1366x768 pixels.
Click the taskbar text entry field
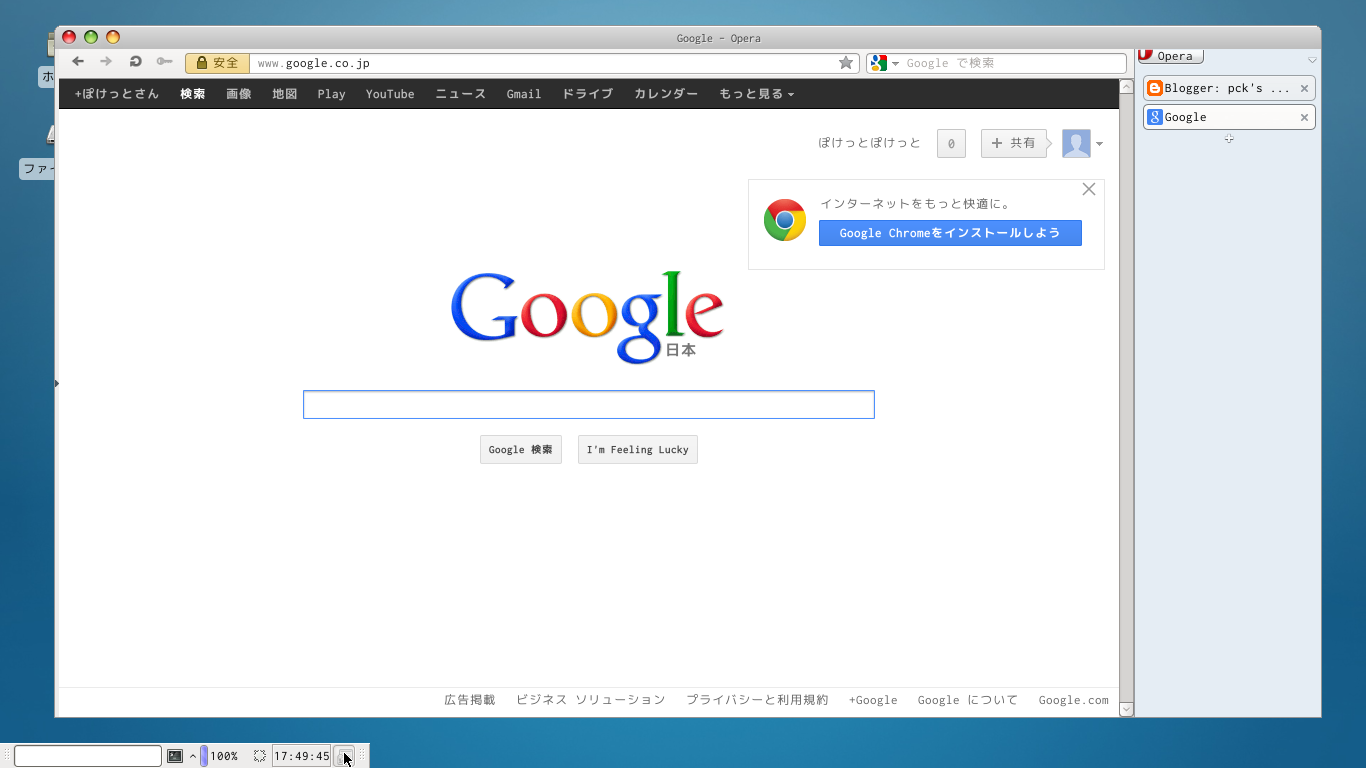pos(88,756)
